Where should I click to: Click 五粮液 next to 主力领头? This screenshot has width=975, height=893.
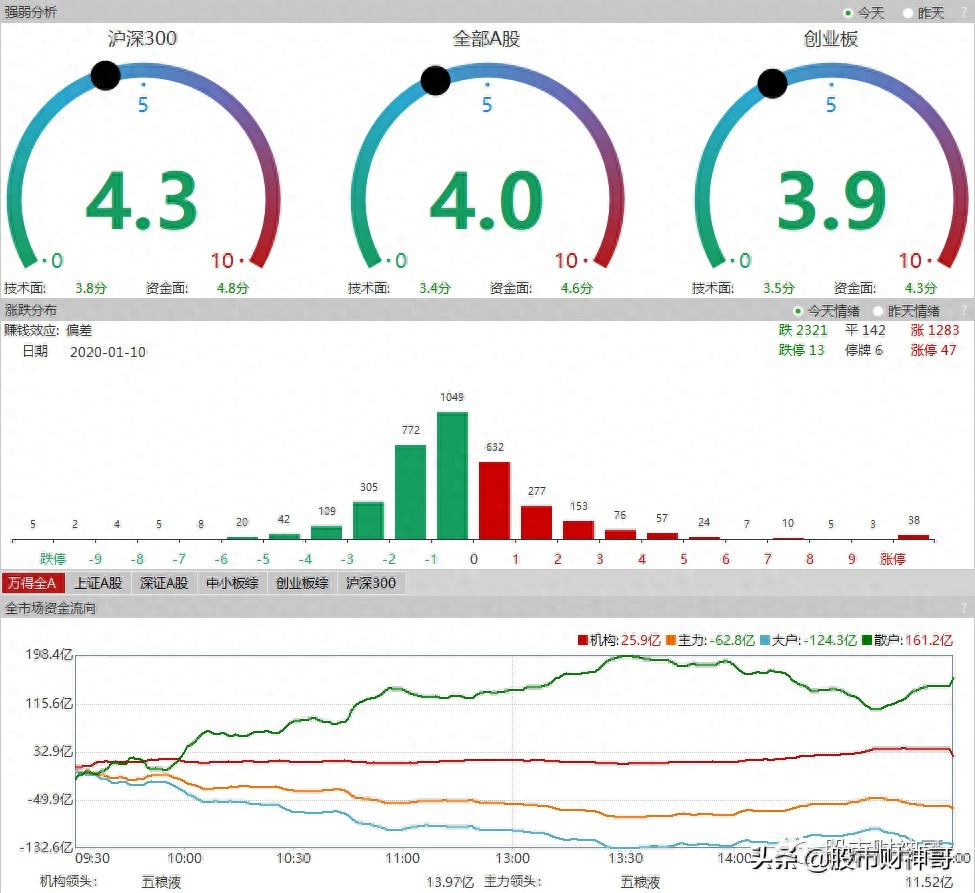coord(640,882)
